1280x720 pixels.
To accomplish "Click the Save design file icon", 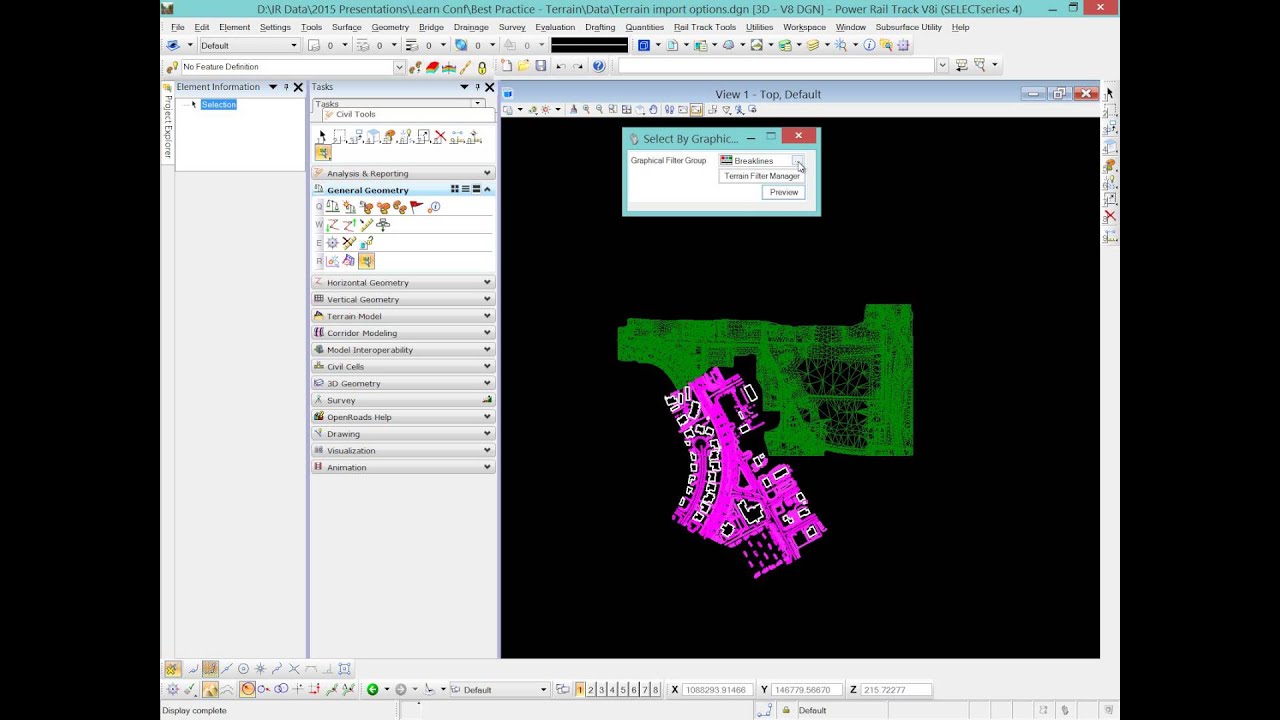I will 541,66.
